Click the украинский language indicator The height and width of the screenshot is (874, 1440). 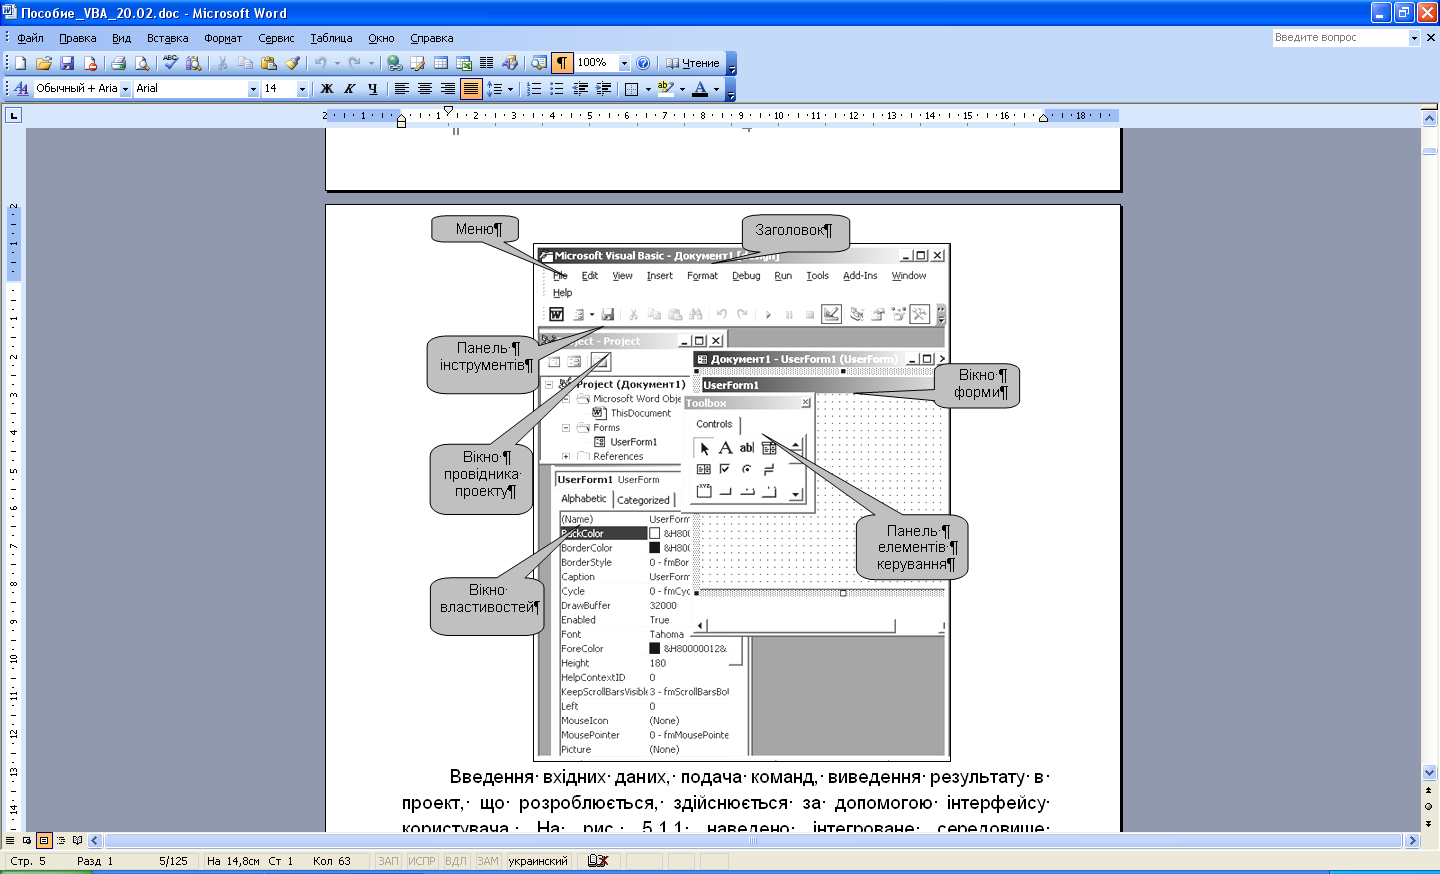tap(538, 861)
